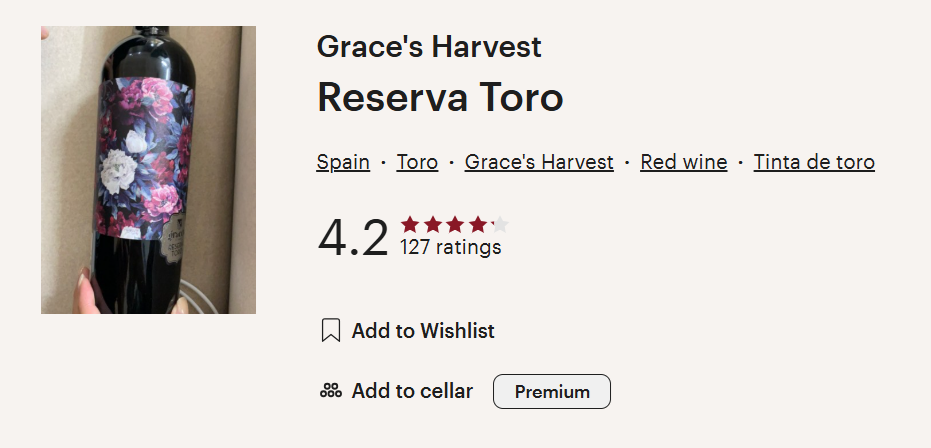Click the 4.2 average rating score
The image size is (931, 448).
(x=352, y=238)
